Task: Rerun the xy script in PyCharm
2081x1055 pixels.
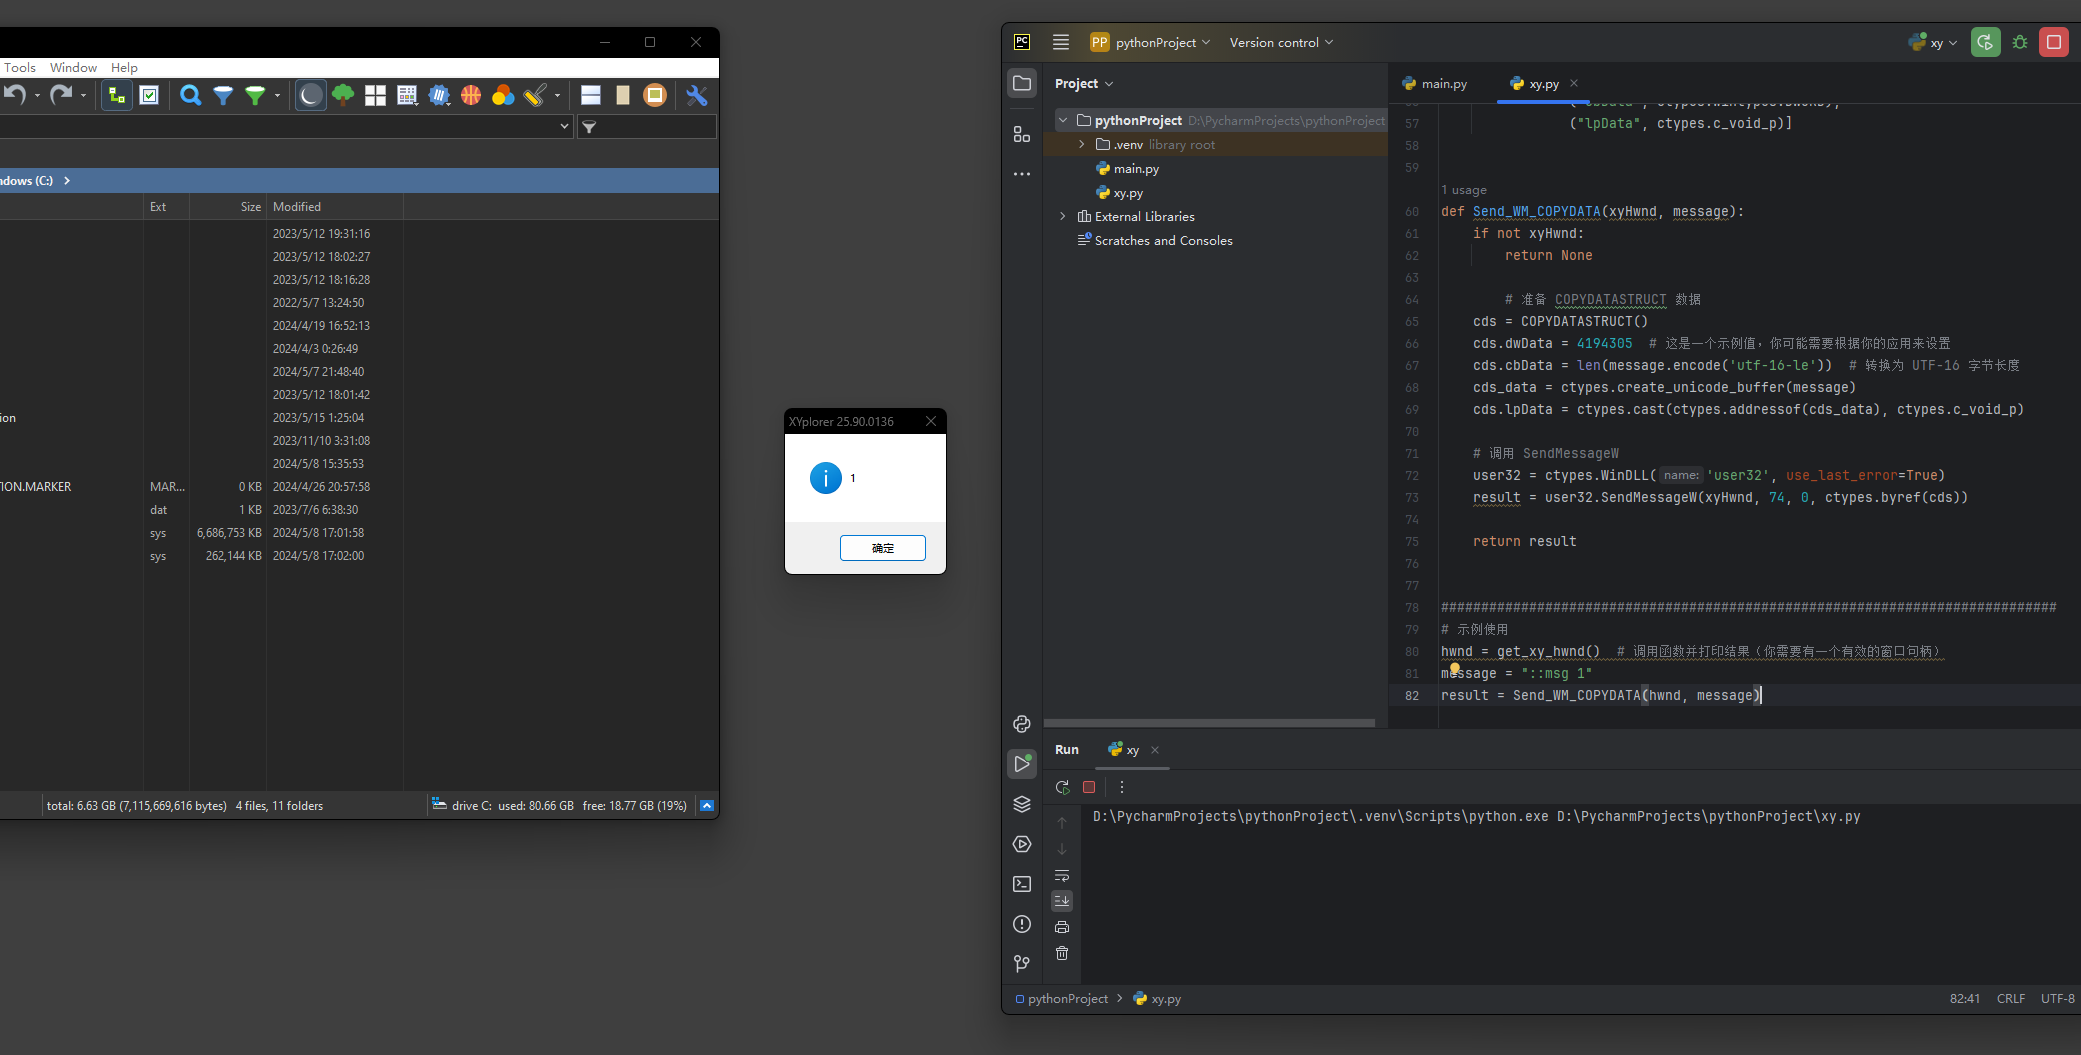Action: [x=1062, y=787]
